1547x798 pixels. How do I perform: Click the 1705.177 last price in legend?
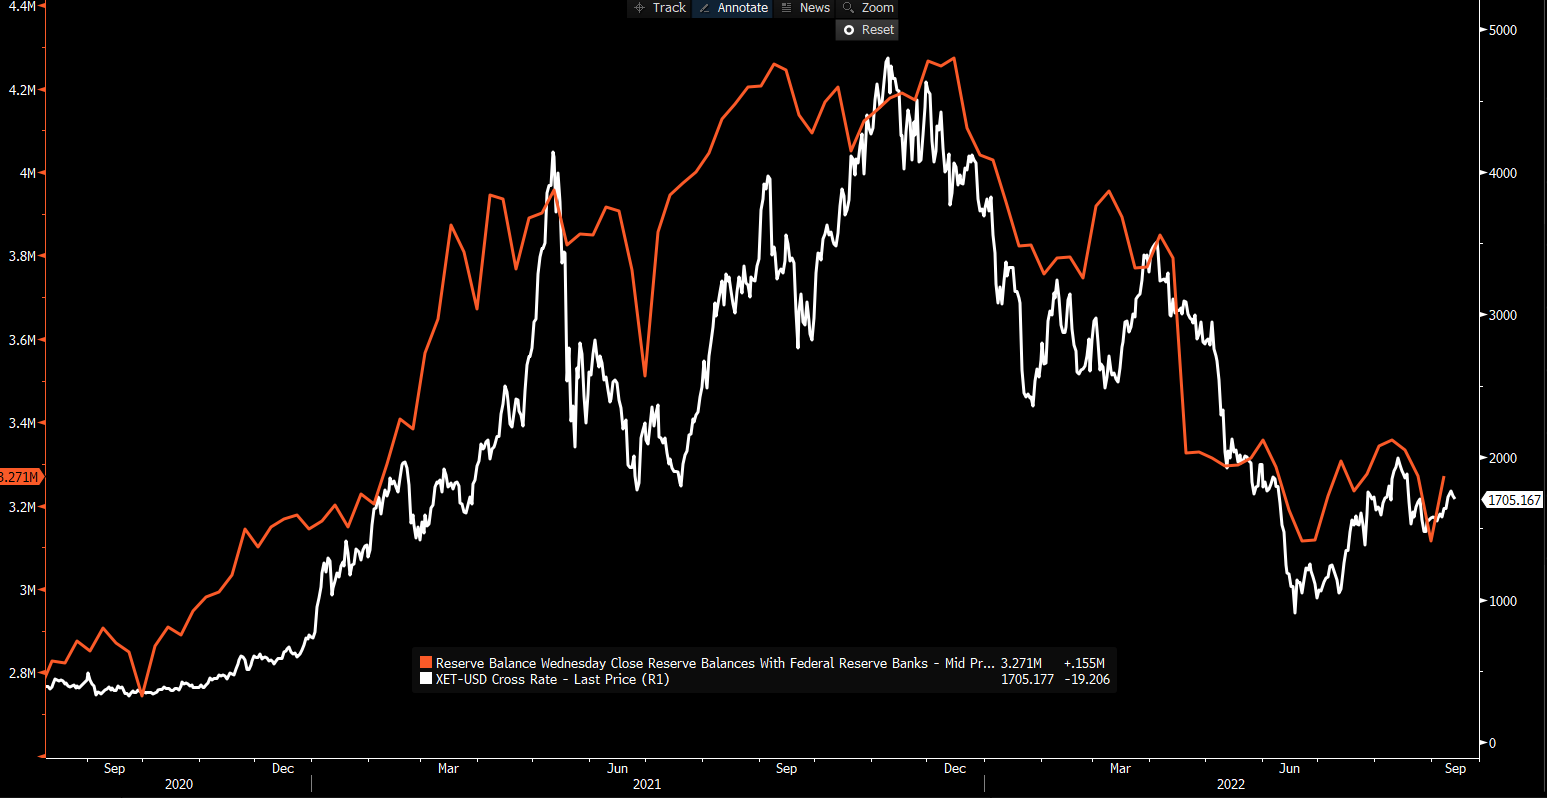1027,679
